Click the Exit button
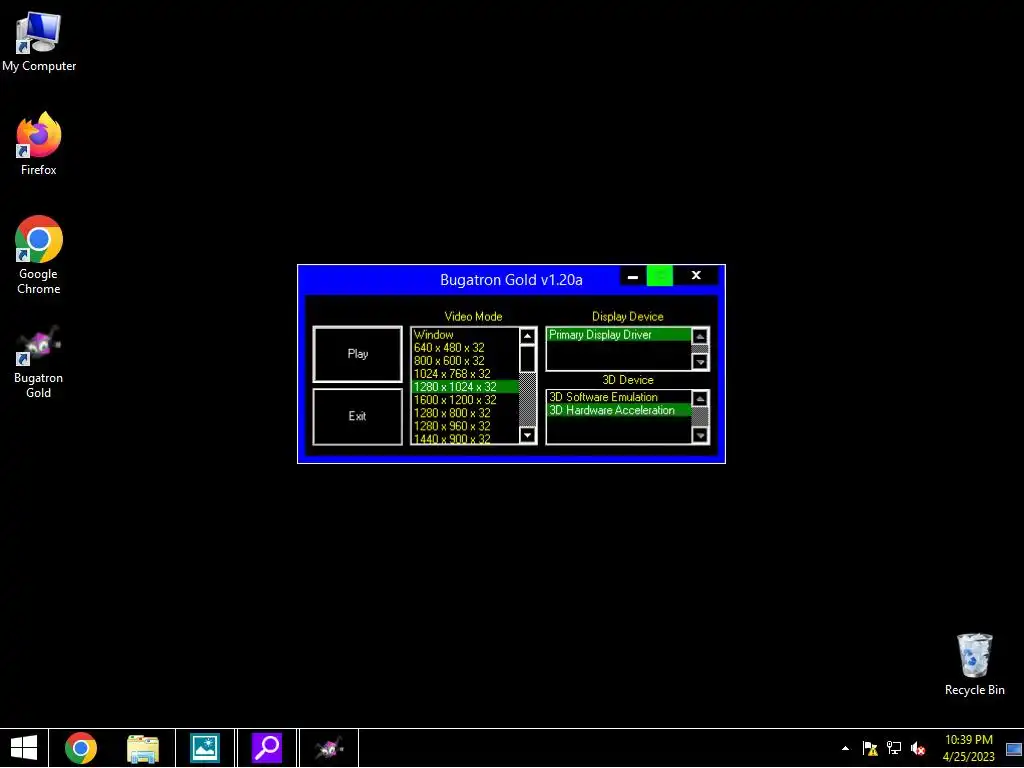 [357, 417]
